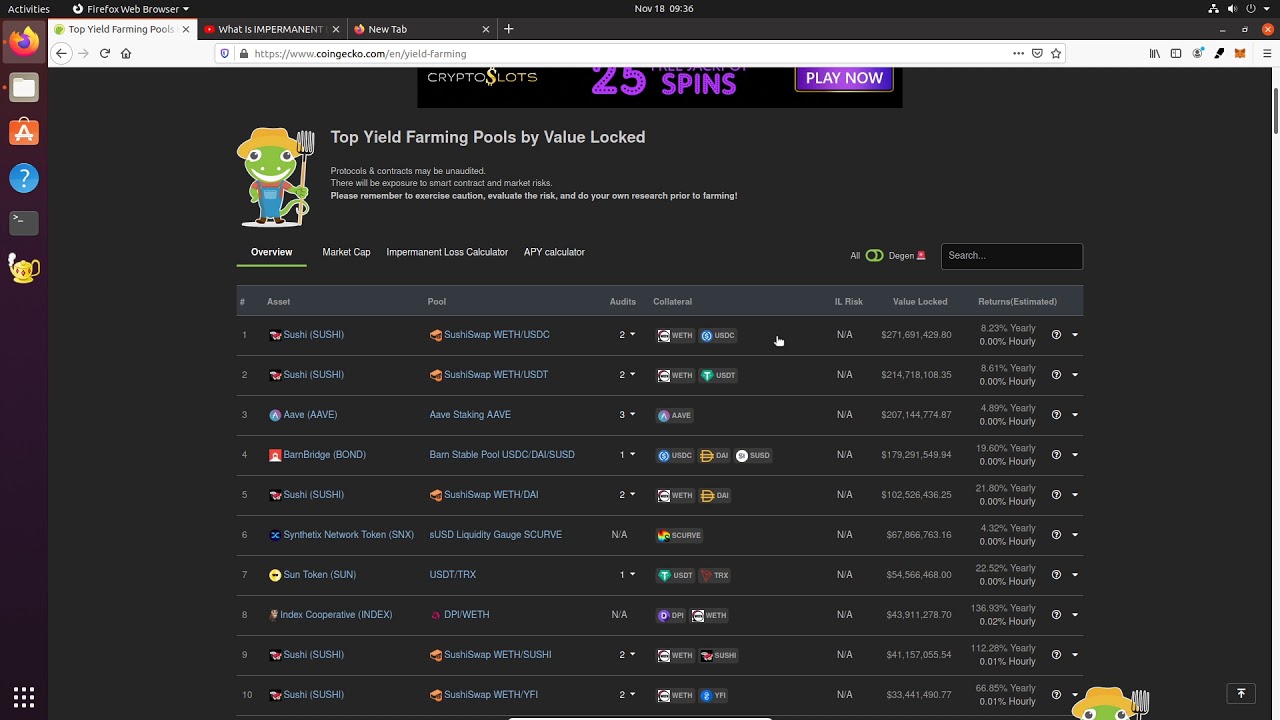Expand row details for DPI/WETH pool

(x=1075, y=615)
